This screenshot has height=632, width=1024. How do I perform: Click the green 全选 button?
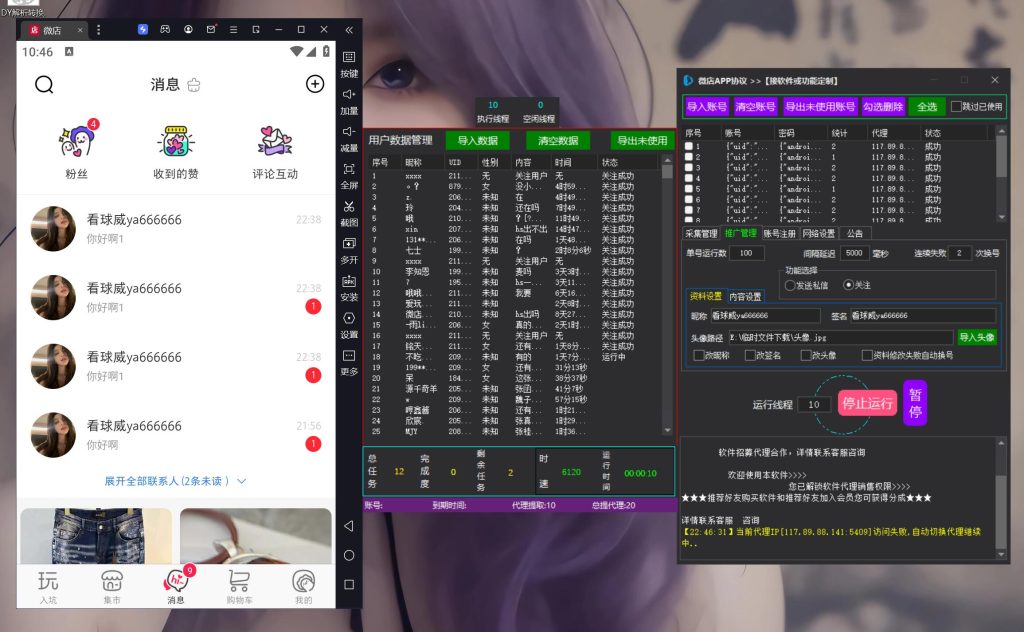(927, 106)
